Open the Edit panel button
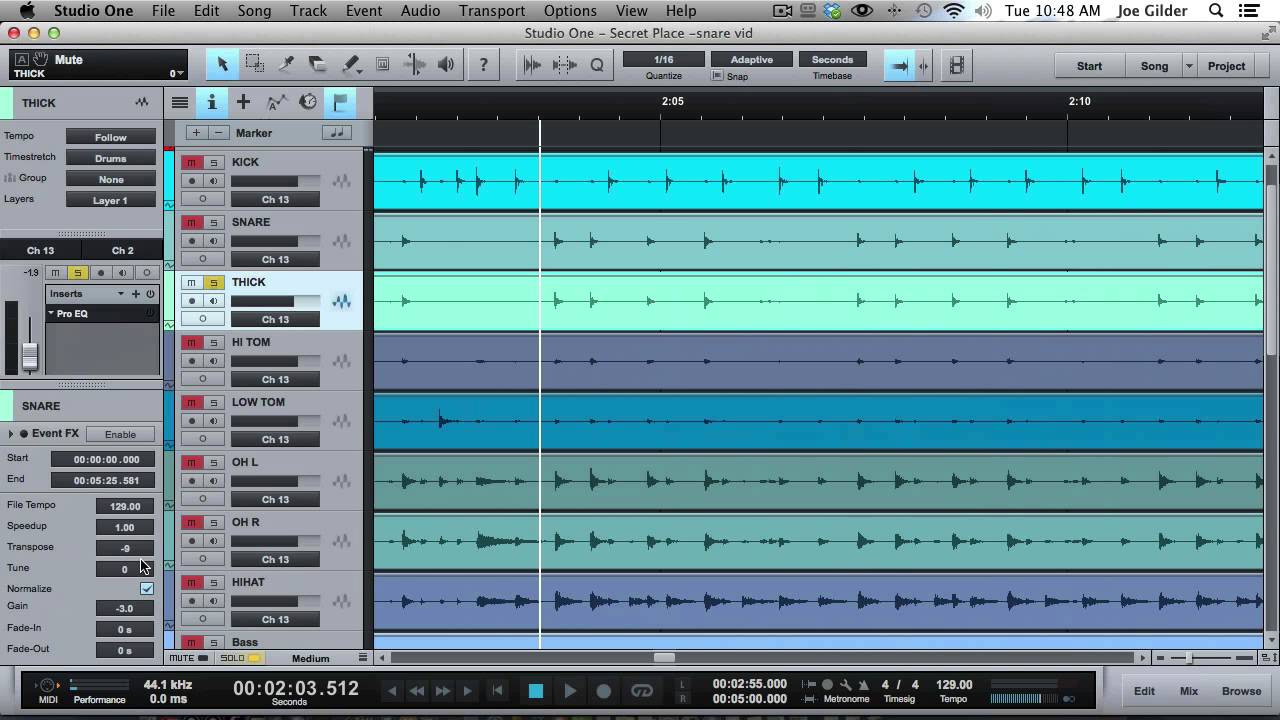Viewport: 1280px width, 720px height. click(x=1144, y=691)
